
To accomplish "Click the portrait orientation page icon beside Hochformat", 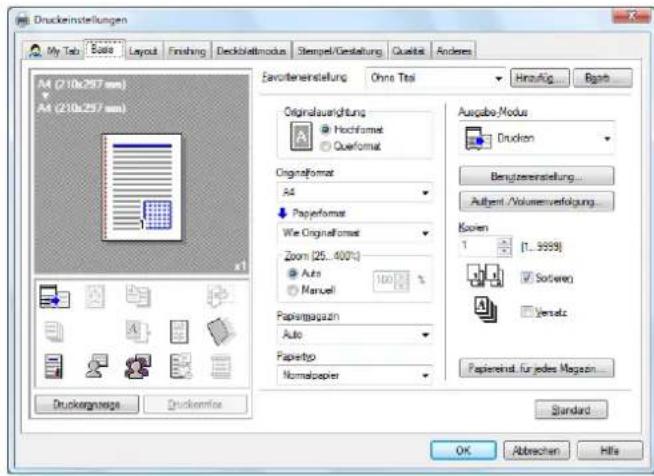I will [301, 136].
